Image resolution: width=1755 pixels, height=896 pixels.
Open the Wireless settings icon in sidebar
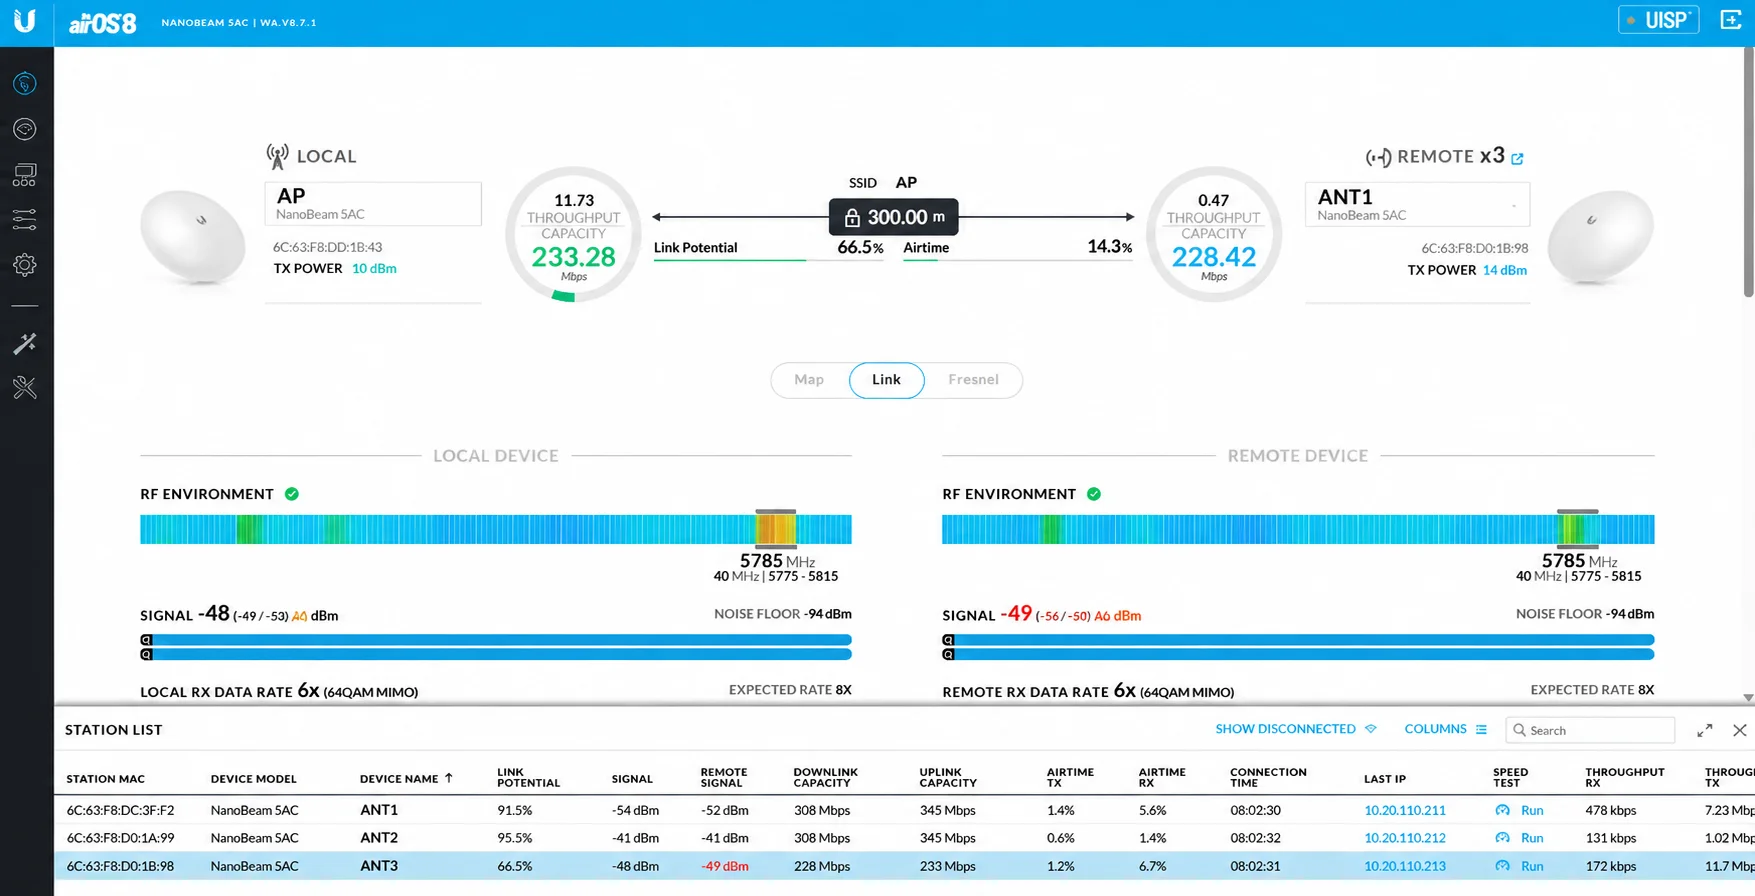pos(25,129)
